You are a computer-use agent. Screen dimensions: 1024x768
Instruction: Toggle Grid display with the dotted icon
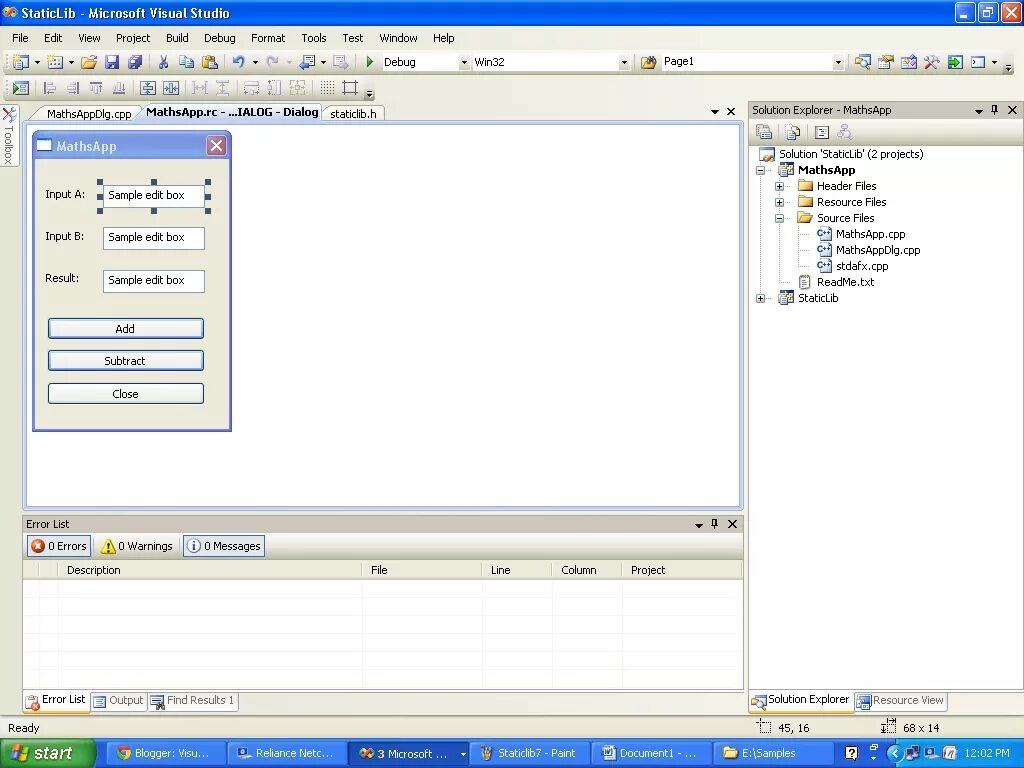click(x=327, y=88)
